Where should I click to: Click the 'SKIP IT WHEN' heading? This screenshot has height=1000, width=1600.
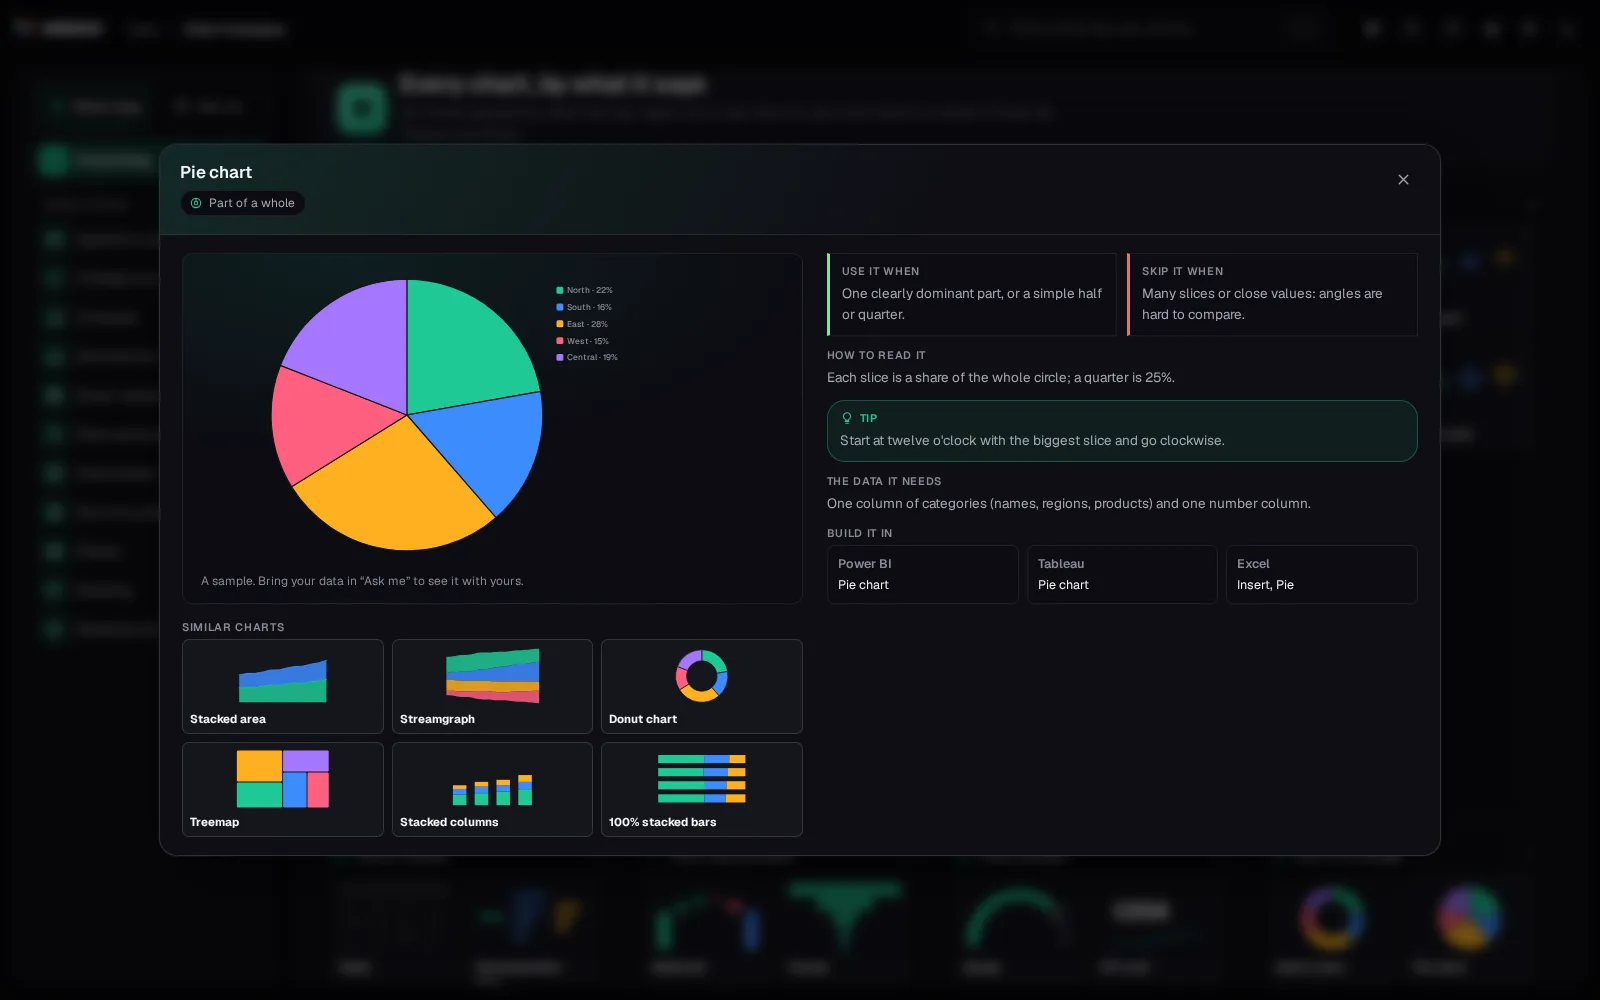point(1182,271)
